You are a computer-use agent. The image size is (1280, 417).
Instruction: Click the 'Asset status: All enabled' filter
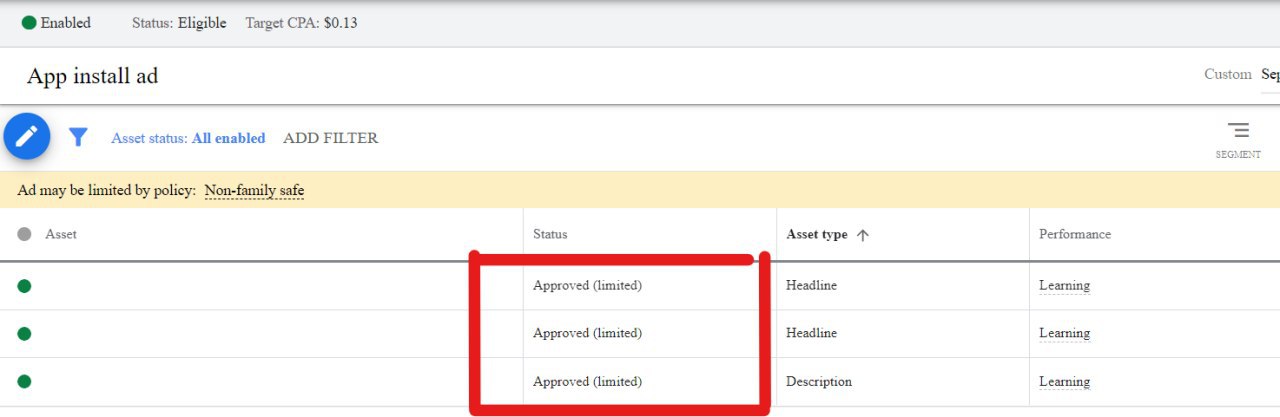[x=188, y=139]
